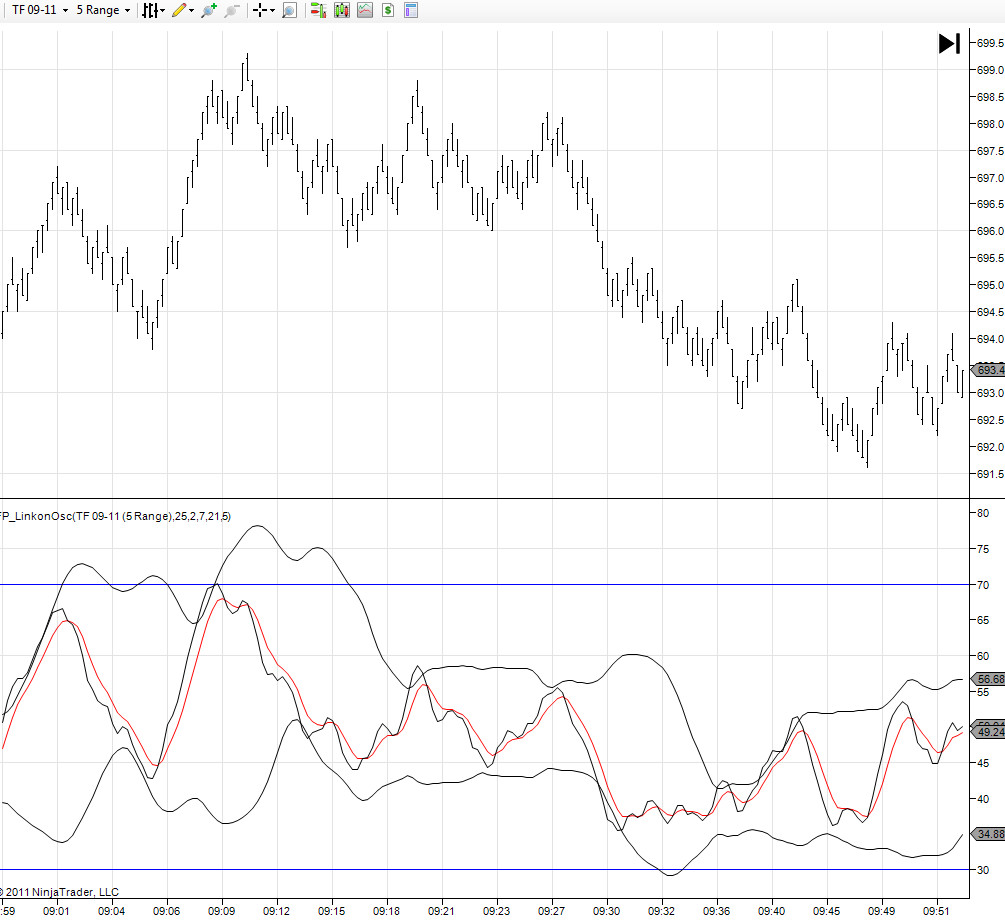Open the data series candlestick icon
The image size is (1005, 920).
(342, 10)
